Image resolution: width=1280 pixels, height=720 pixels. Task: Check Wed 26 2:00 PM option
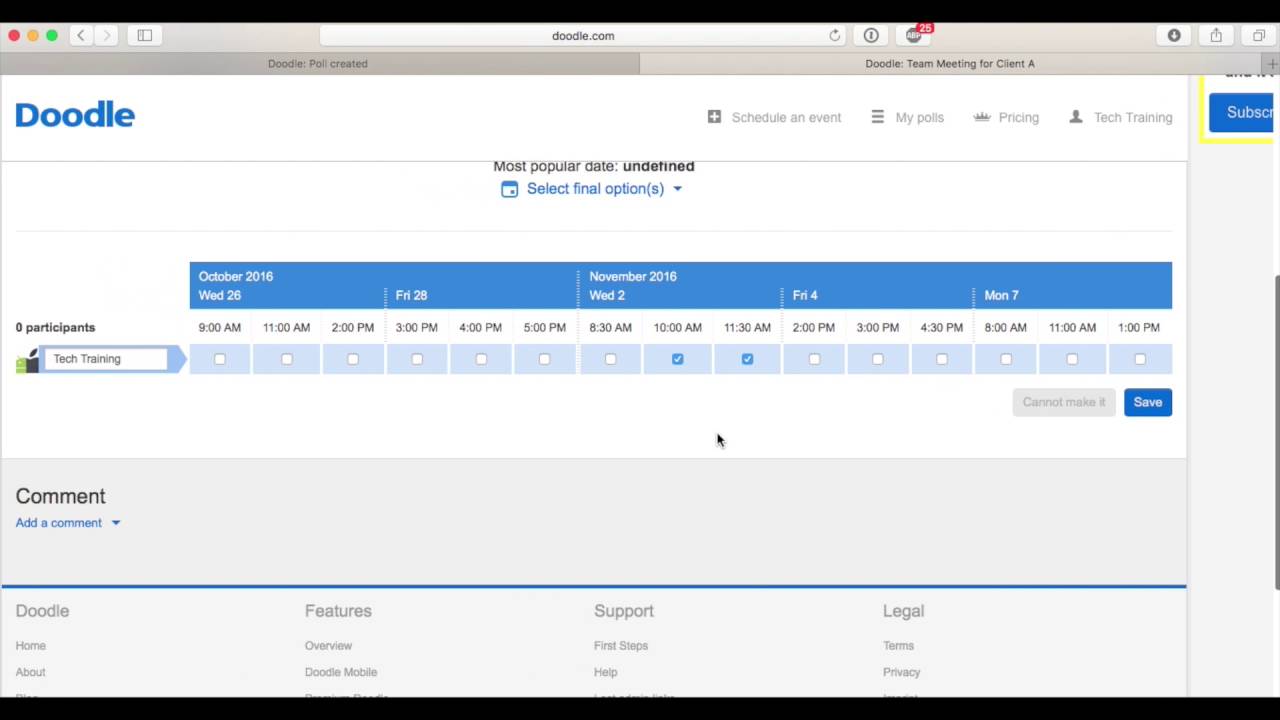click(353, 359)
